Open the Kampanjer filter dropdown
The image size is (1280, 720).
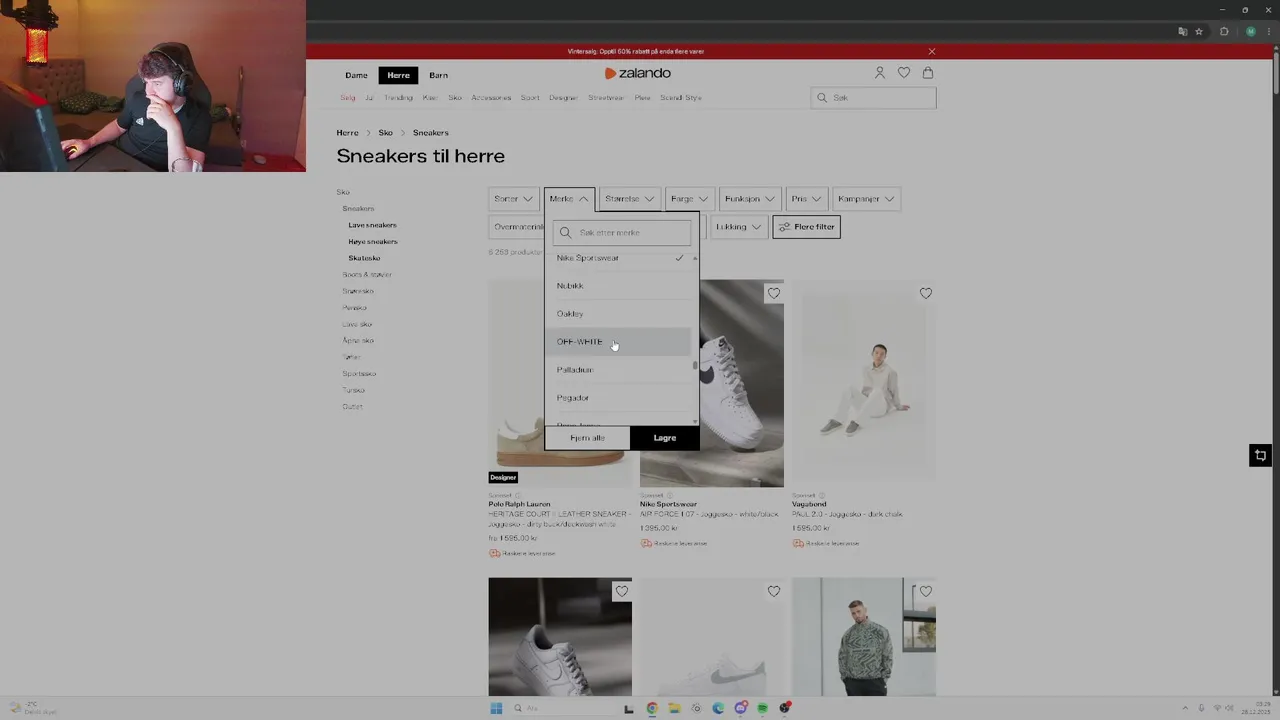pyautogui.click(x=866, y=199)
